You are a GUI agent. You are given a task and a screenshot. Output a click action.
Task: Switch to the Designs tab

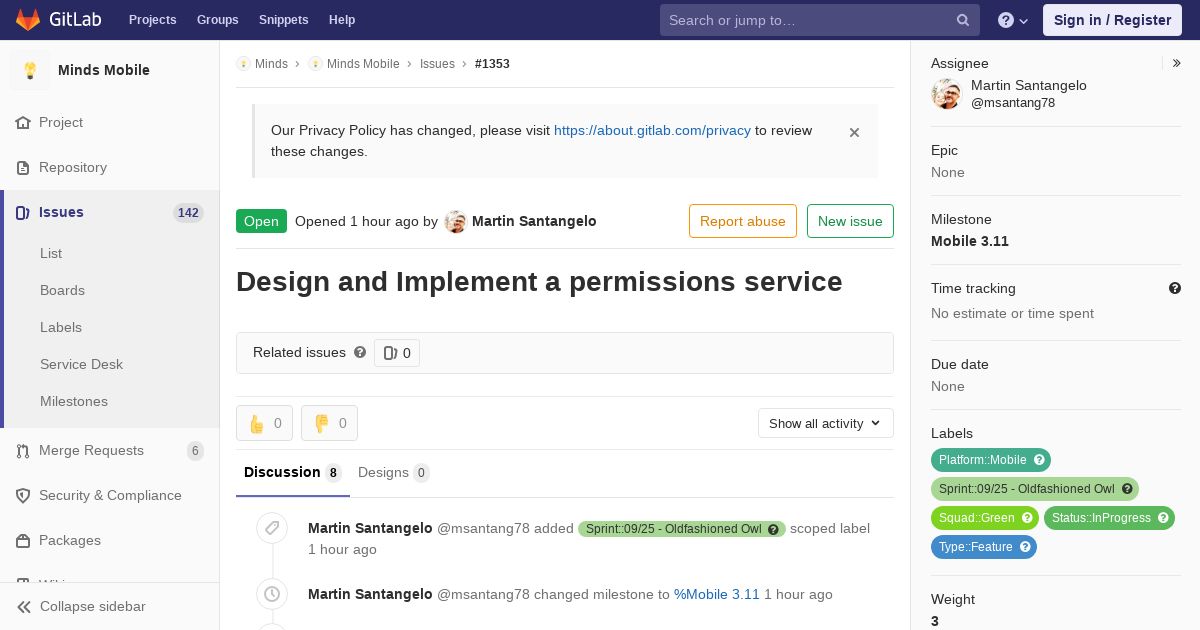(394, 472)
